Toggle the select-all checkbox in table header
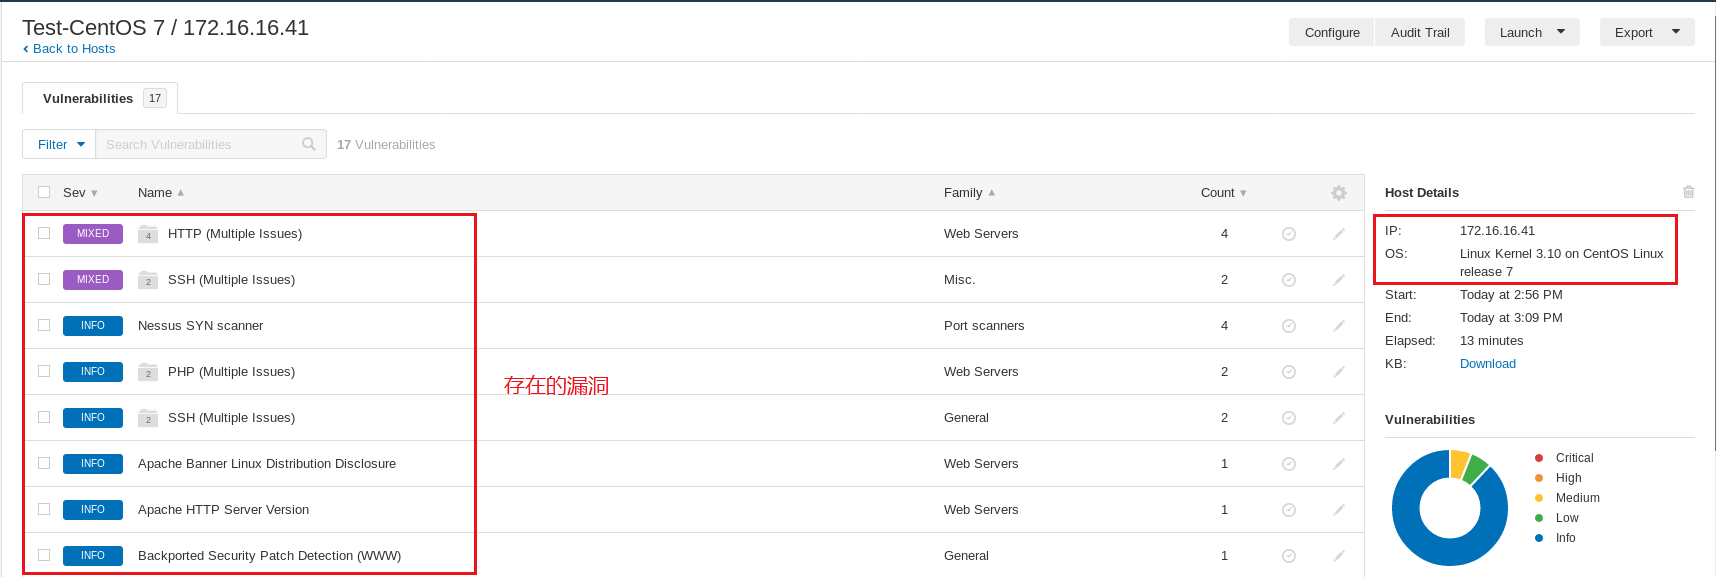This screenshot has width=1716, height=577. pyautogui.click(x=44, y=192)
